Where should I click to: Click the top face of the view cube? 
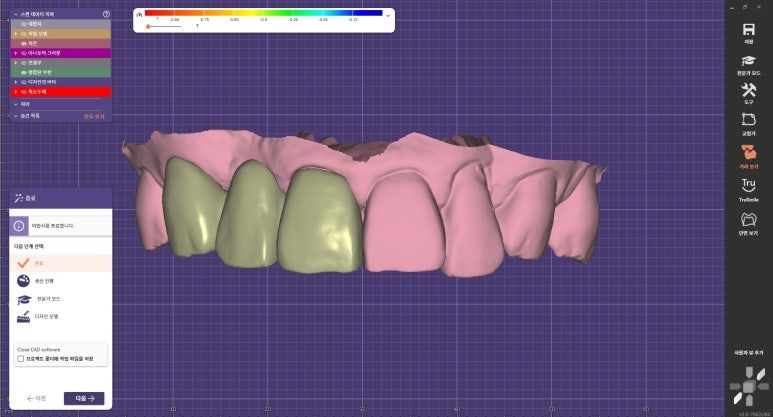tap(748, 374)
